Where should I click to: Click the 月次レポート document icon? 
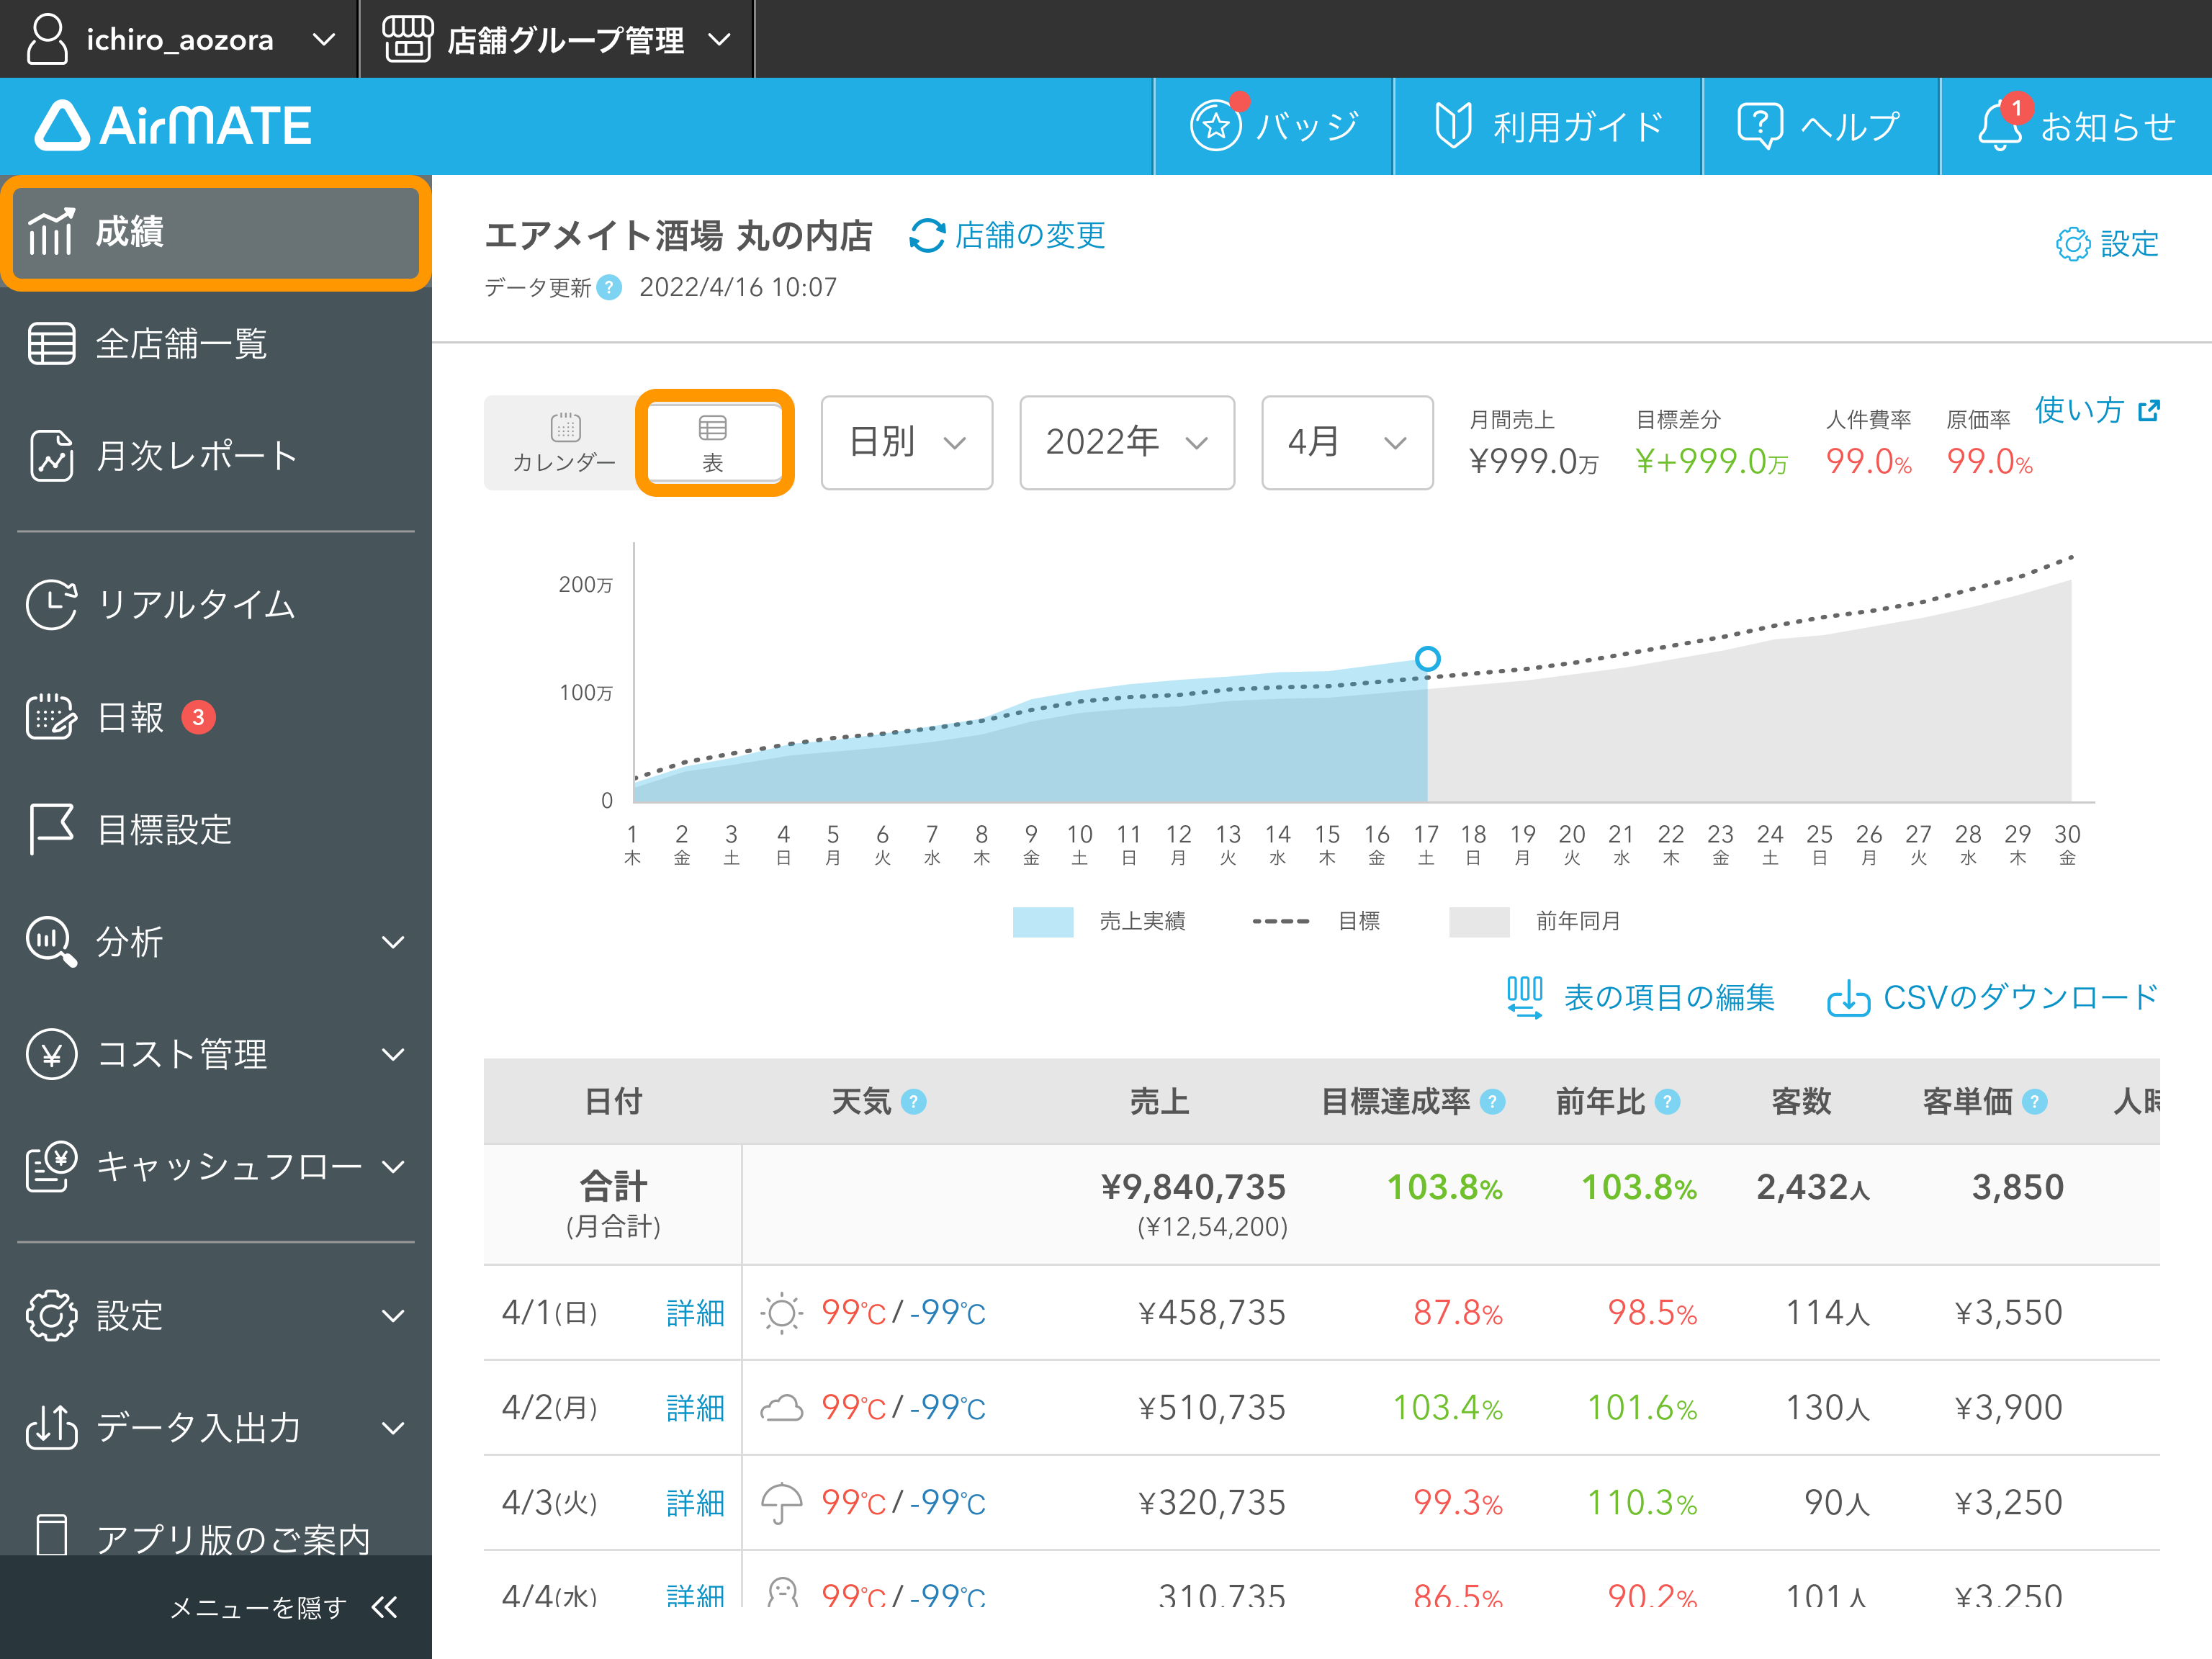point(51,456)
